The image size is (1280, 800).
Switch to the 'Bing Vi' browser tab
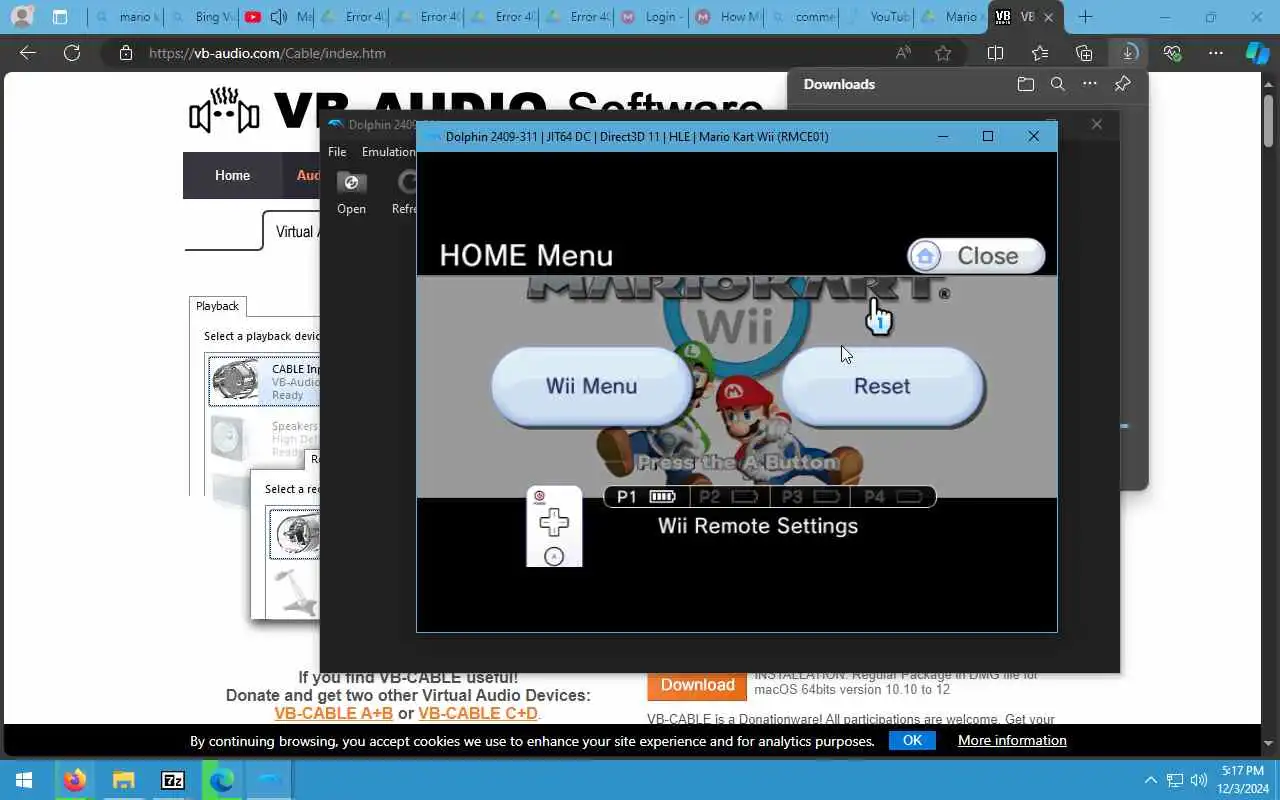(x=202, y=17)
